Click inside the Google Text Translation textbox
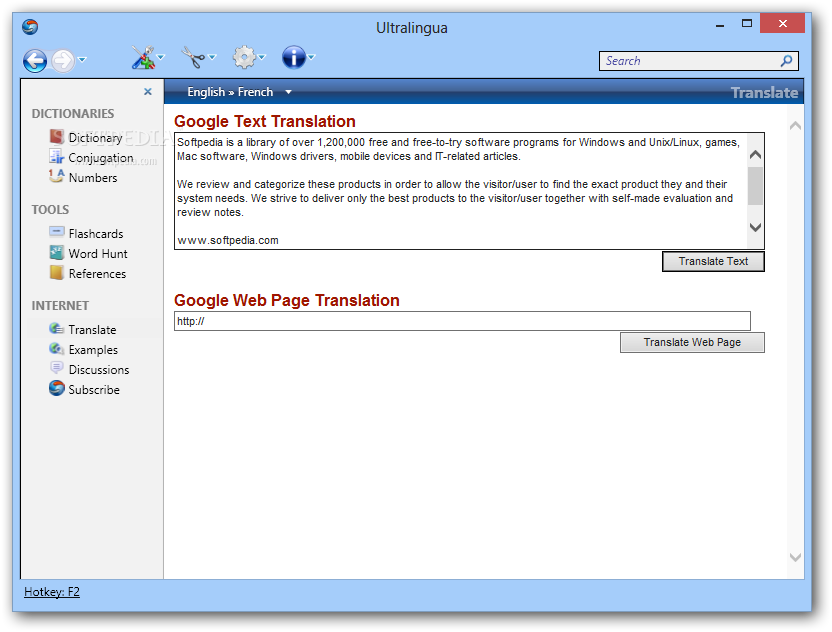The height and width of the screenshot is (632, 832). coord(461,191)
